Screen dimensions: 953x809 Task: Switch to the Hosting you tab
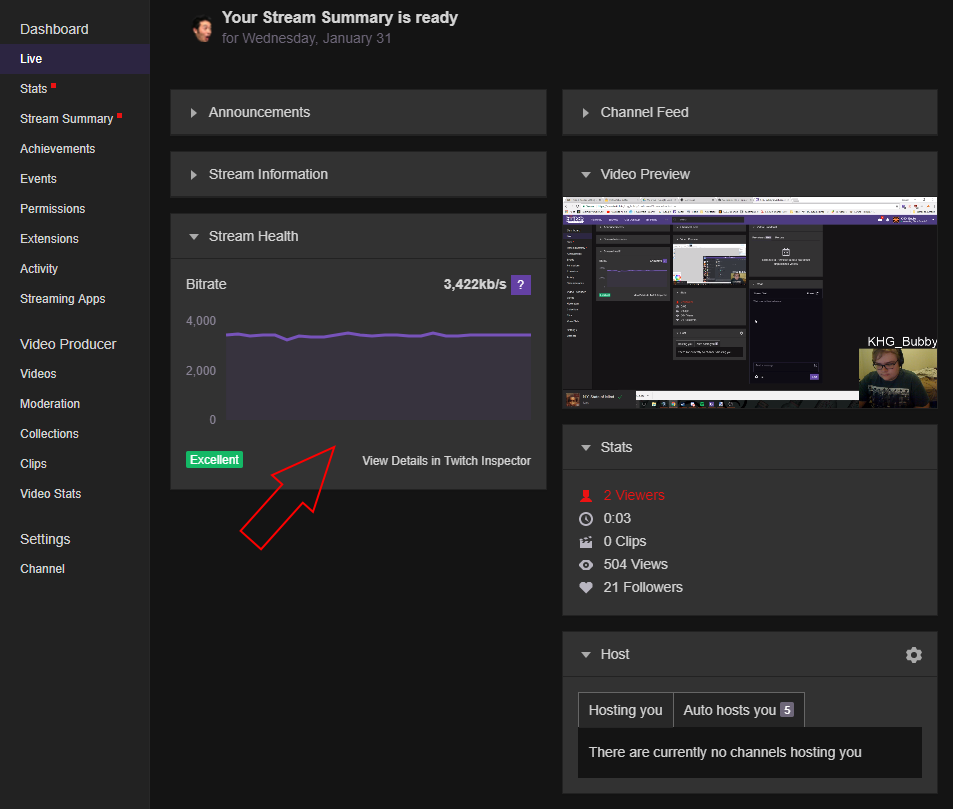tap(625, 710)
